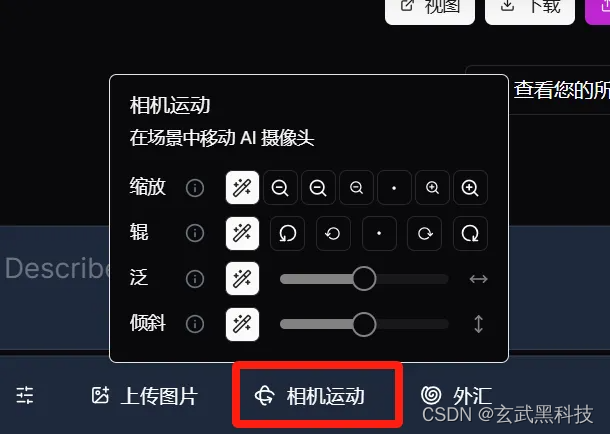Choose the mild clockwise roll button
The width and height of the screenshot is (610, 434).
point(424,233)
